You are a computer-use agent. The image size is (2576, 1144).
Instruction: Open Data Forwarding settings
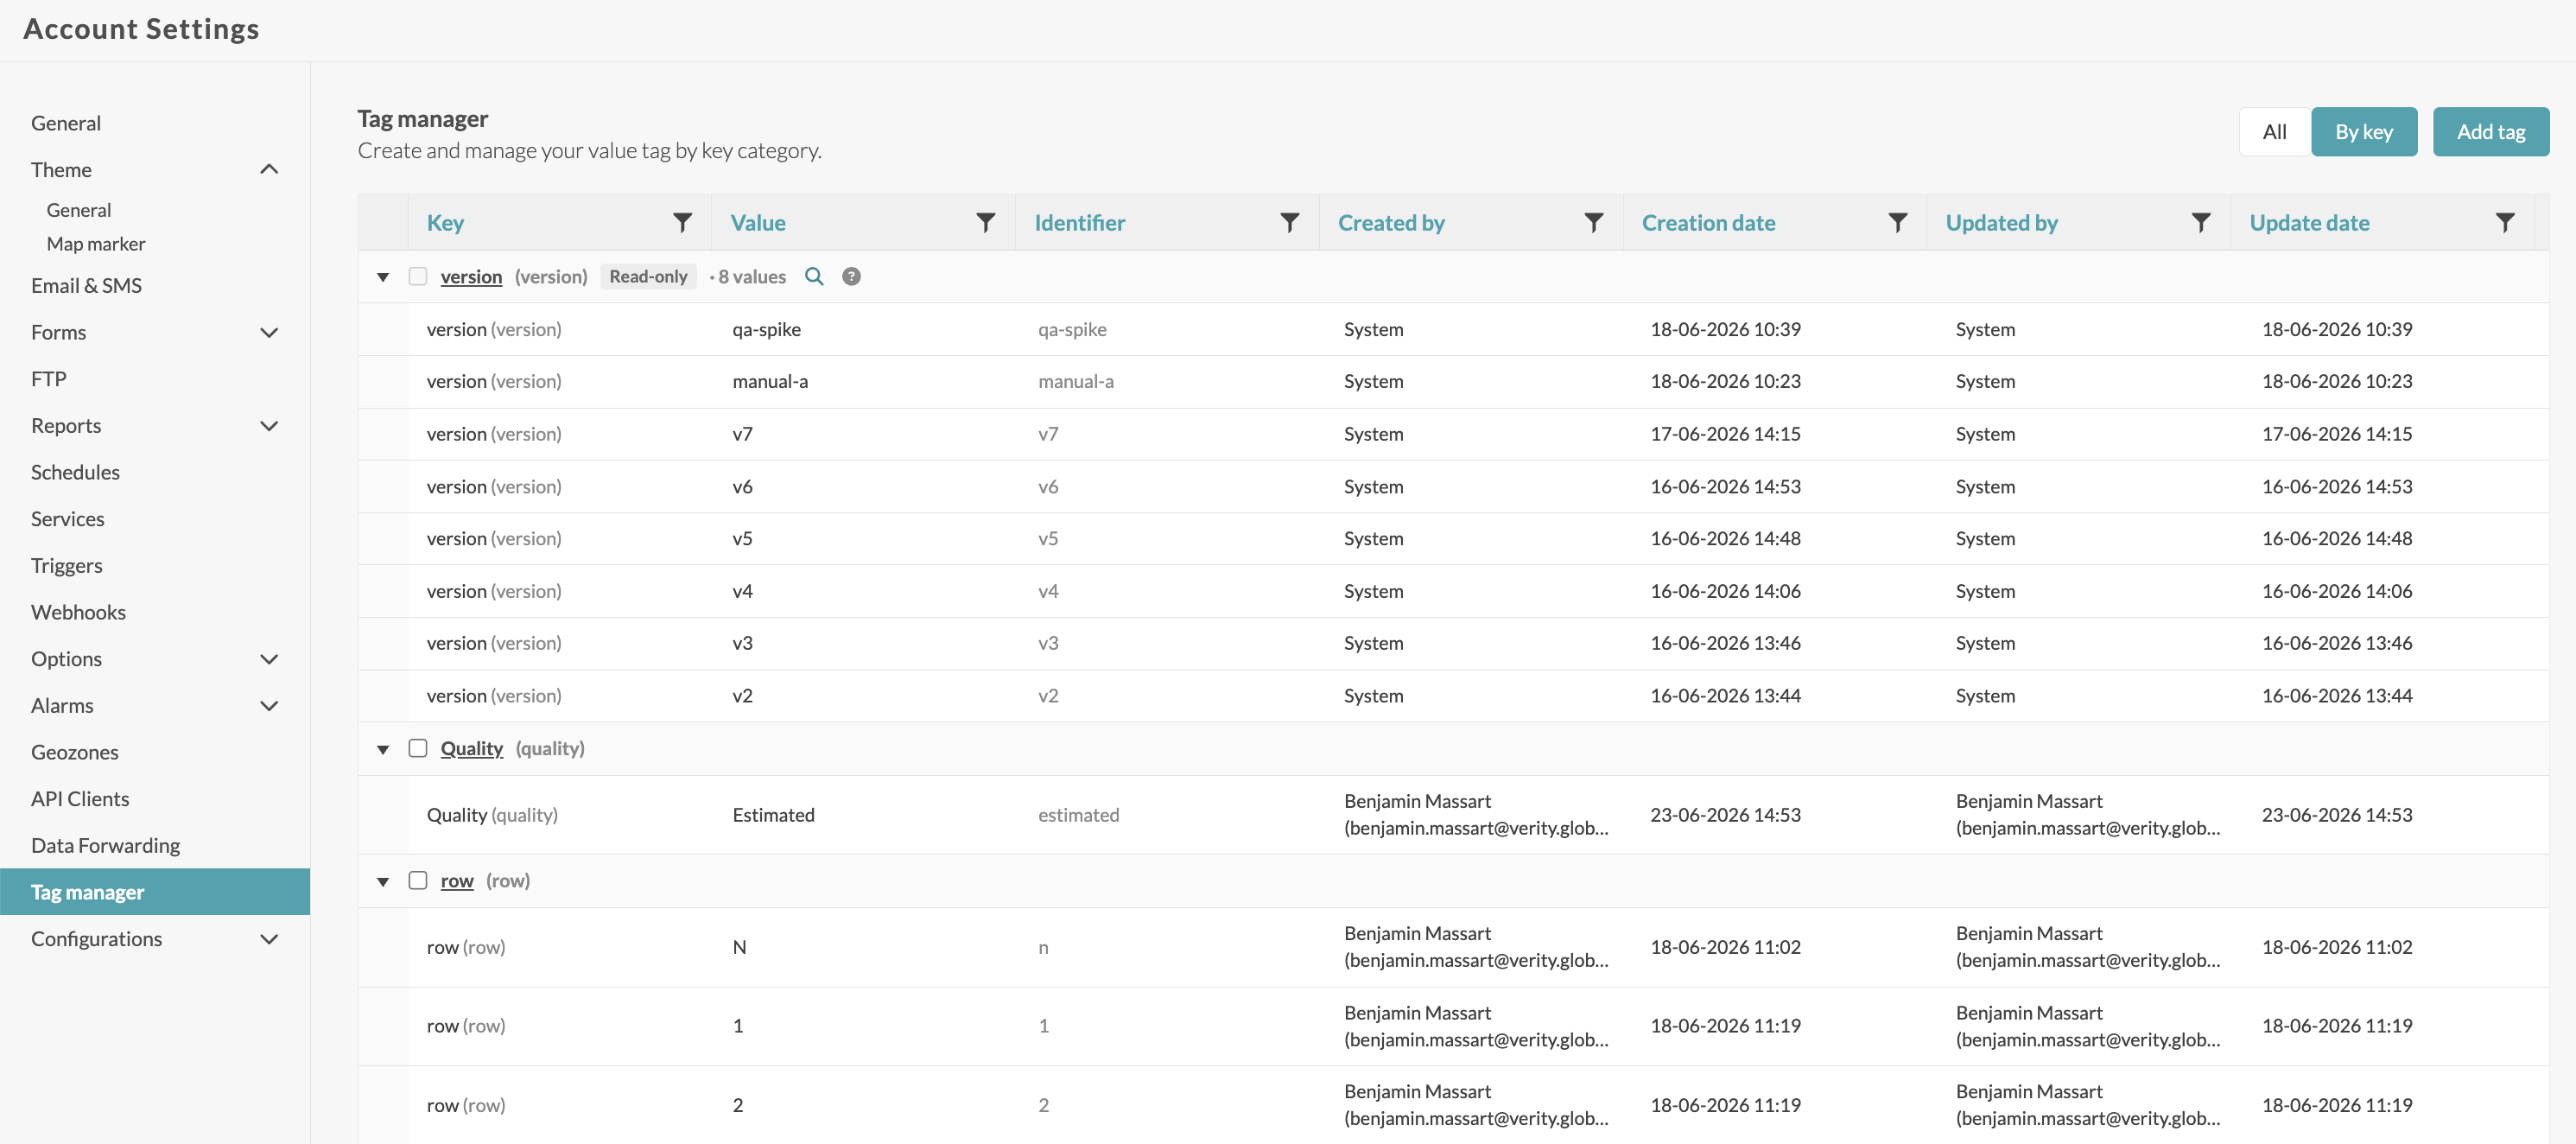105,846
